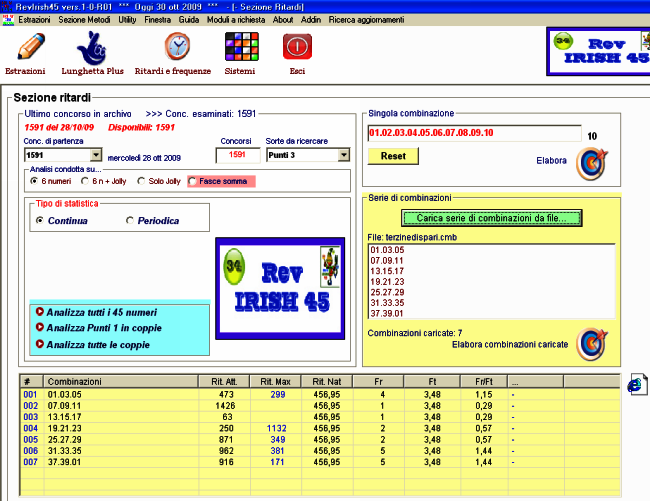Click the Fr/Ft column header
Viewport: 650px width, 501px height.
(x=484, y=382)
